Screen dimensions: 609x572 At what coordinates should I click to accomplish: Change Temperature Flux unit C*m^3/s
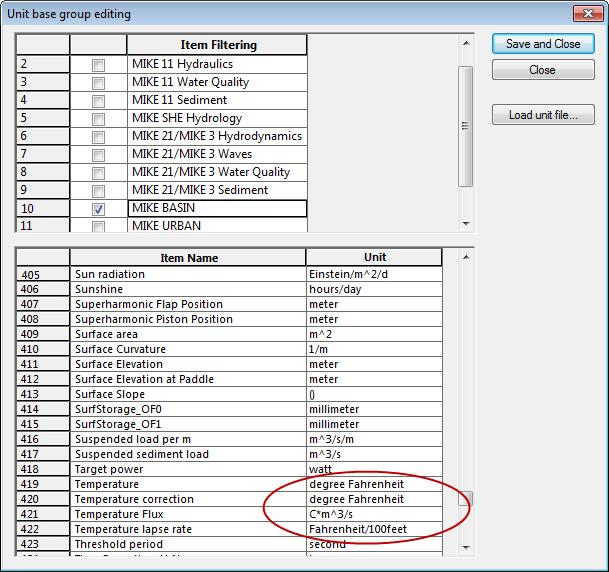point(374,514)
